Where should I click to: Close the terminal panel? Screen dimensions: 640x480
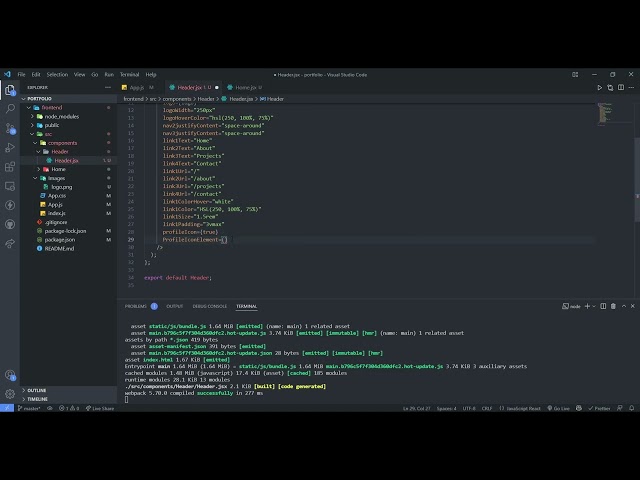pos(633,306)
